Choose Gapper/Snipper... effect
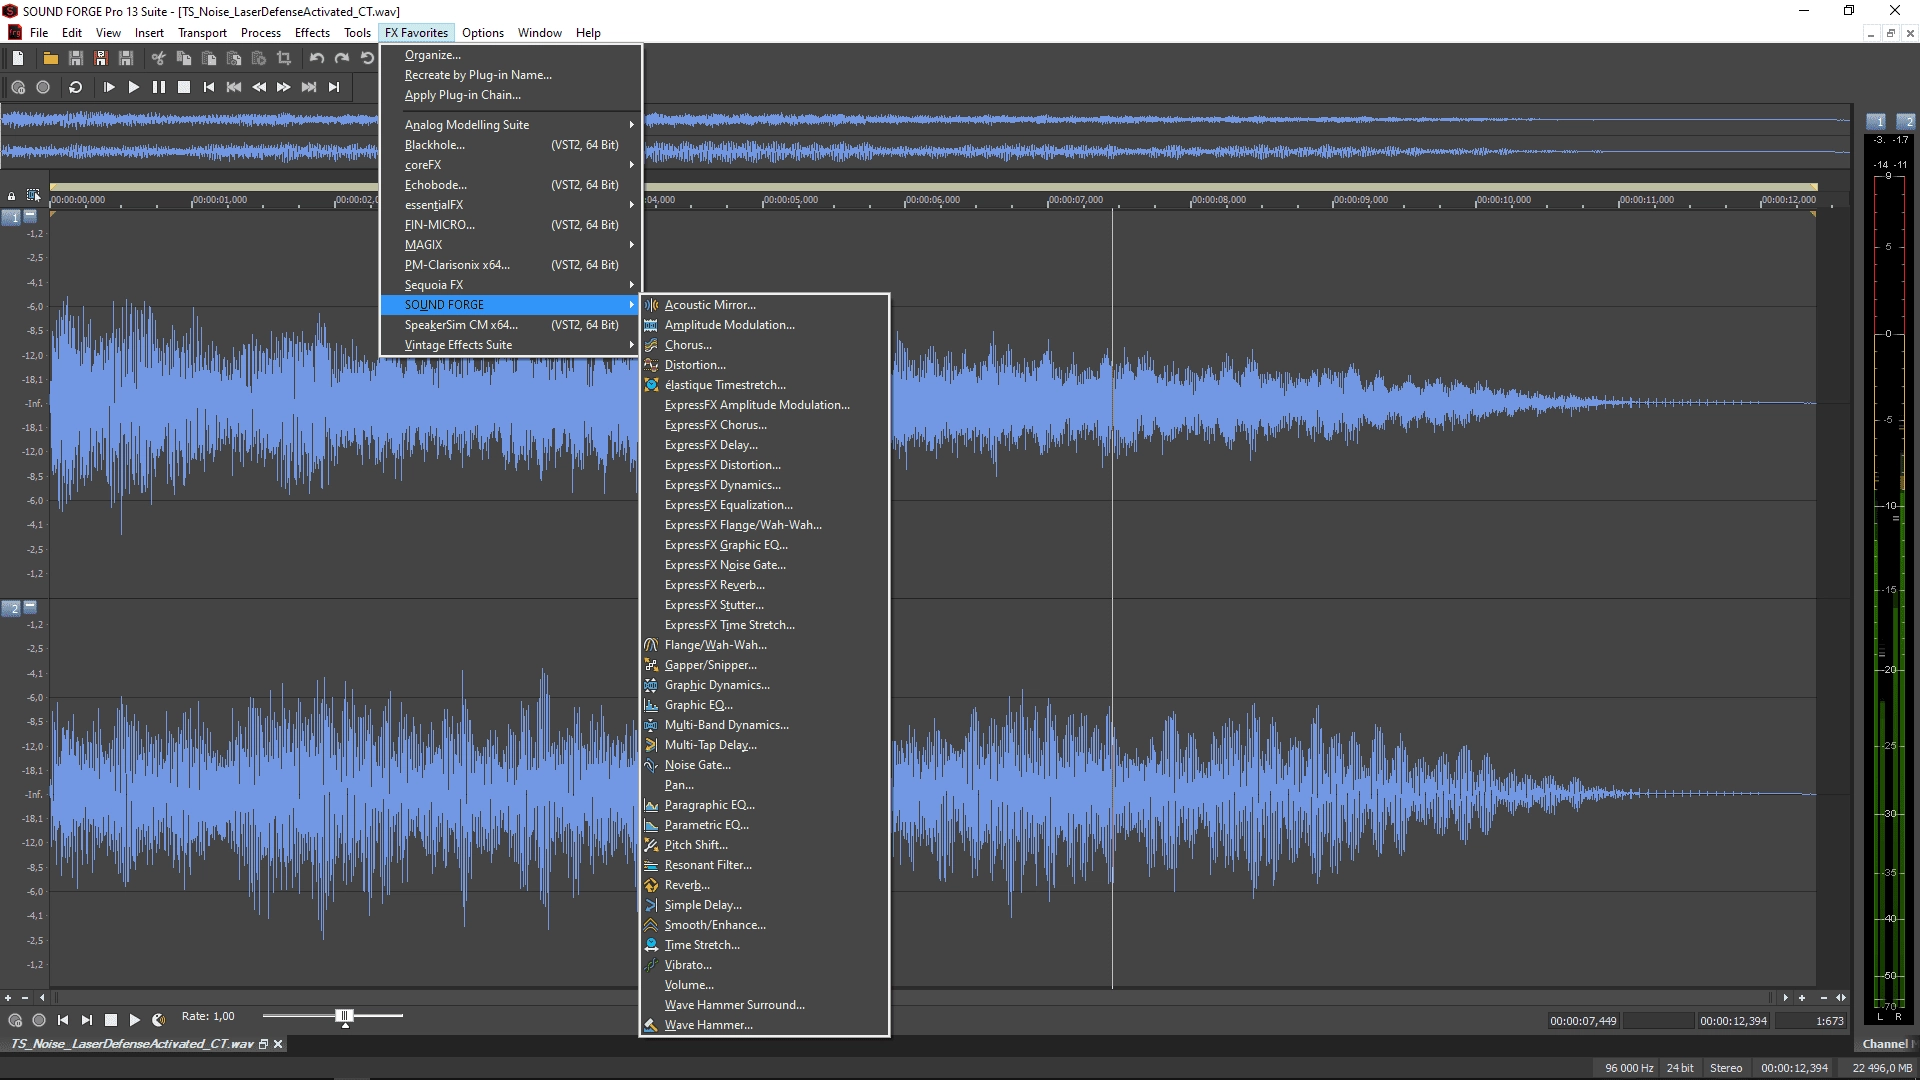The image size is (1920, 1080). (x=764, y=665)
